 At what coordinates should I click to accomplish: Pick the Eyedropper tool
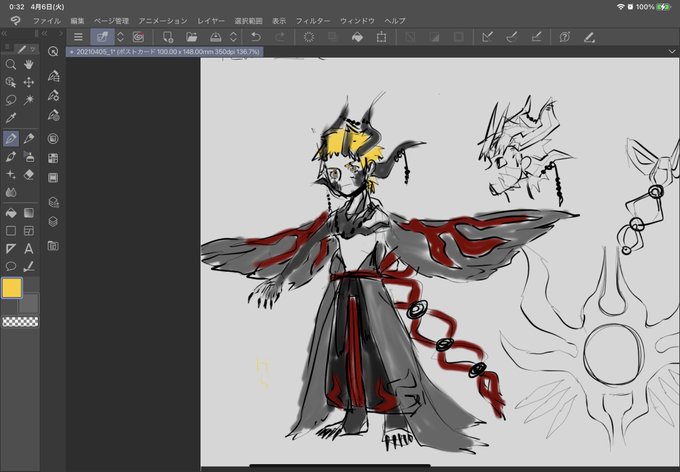point(11,118)
